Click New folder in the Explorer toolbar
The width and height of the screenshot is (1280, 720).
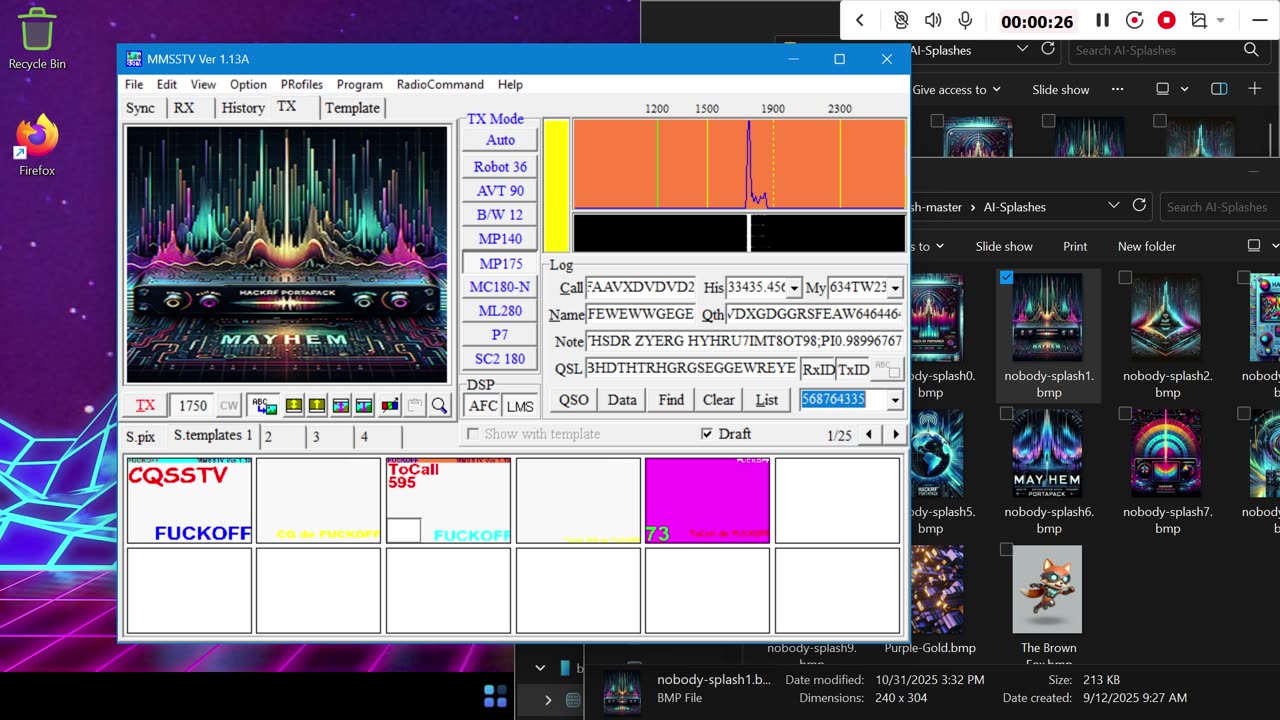click(1147, 246)
